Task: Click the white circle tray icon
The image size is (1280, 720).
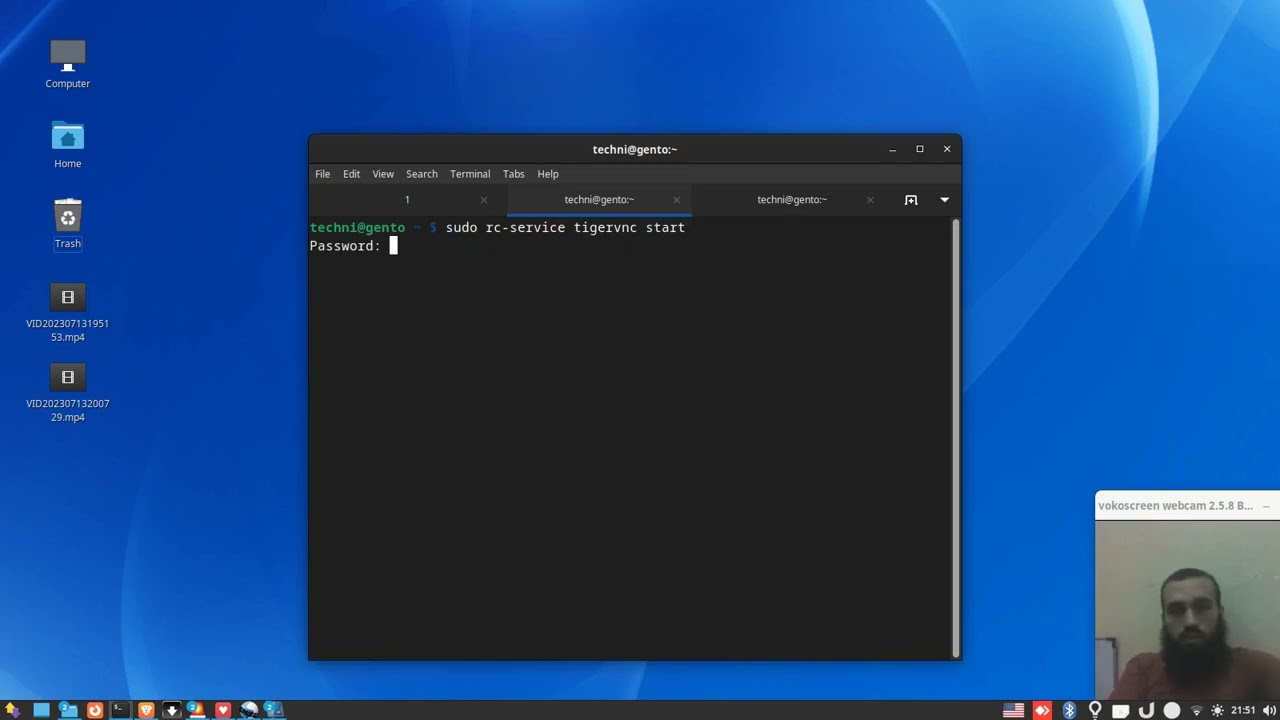Action: tap(1172, 711)
